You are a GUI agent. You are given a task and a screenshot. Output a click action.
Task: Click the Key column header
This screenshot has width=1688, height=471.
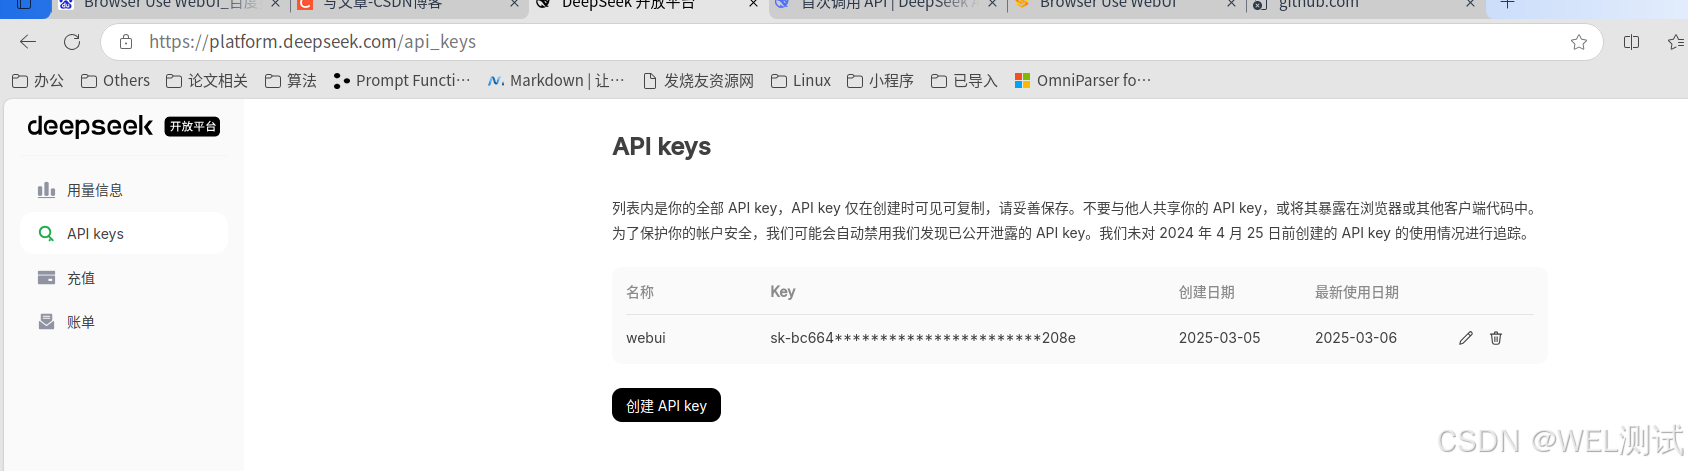click(x=783, y=292)
